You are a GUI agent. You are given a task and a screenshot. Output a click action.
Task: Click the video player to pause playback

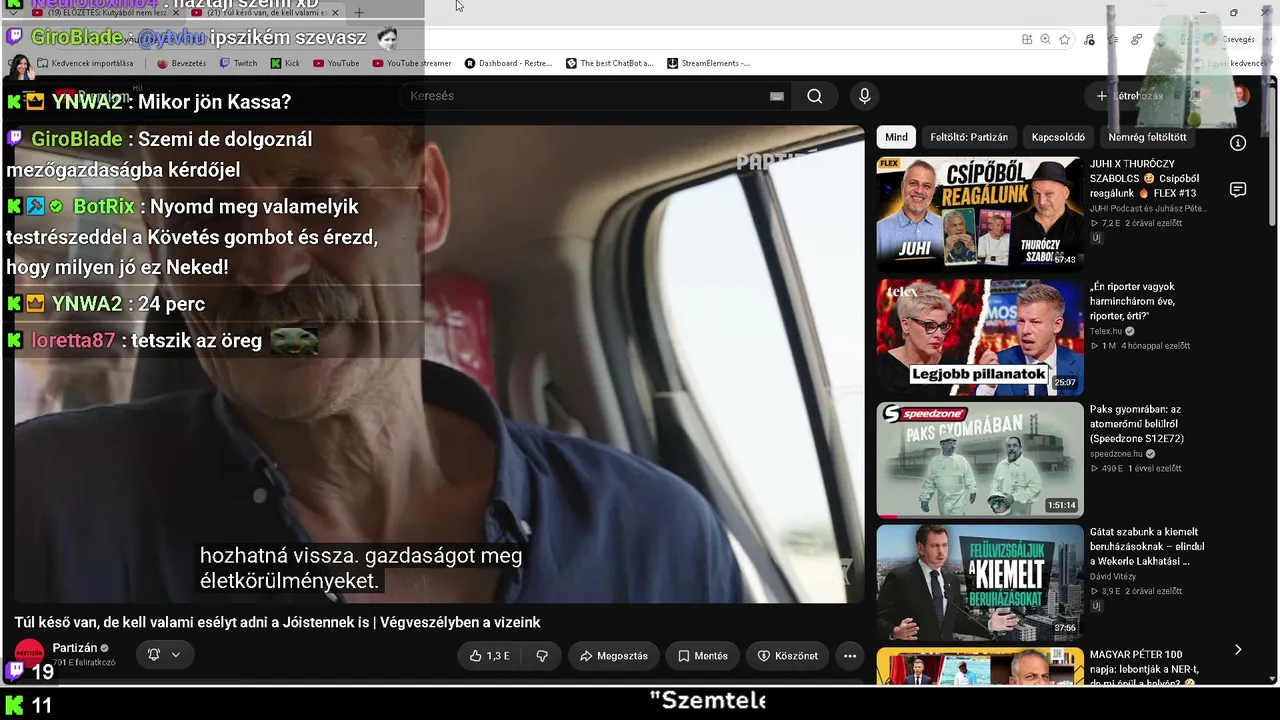(439, 364)
